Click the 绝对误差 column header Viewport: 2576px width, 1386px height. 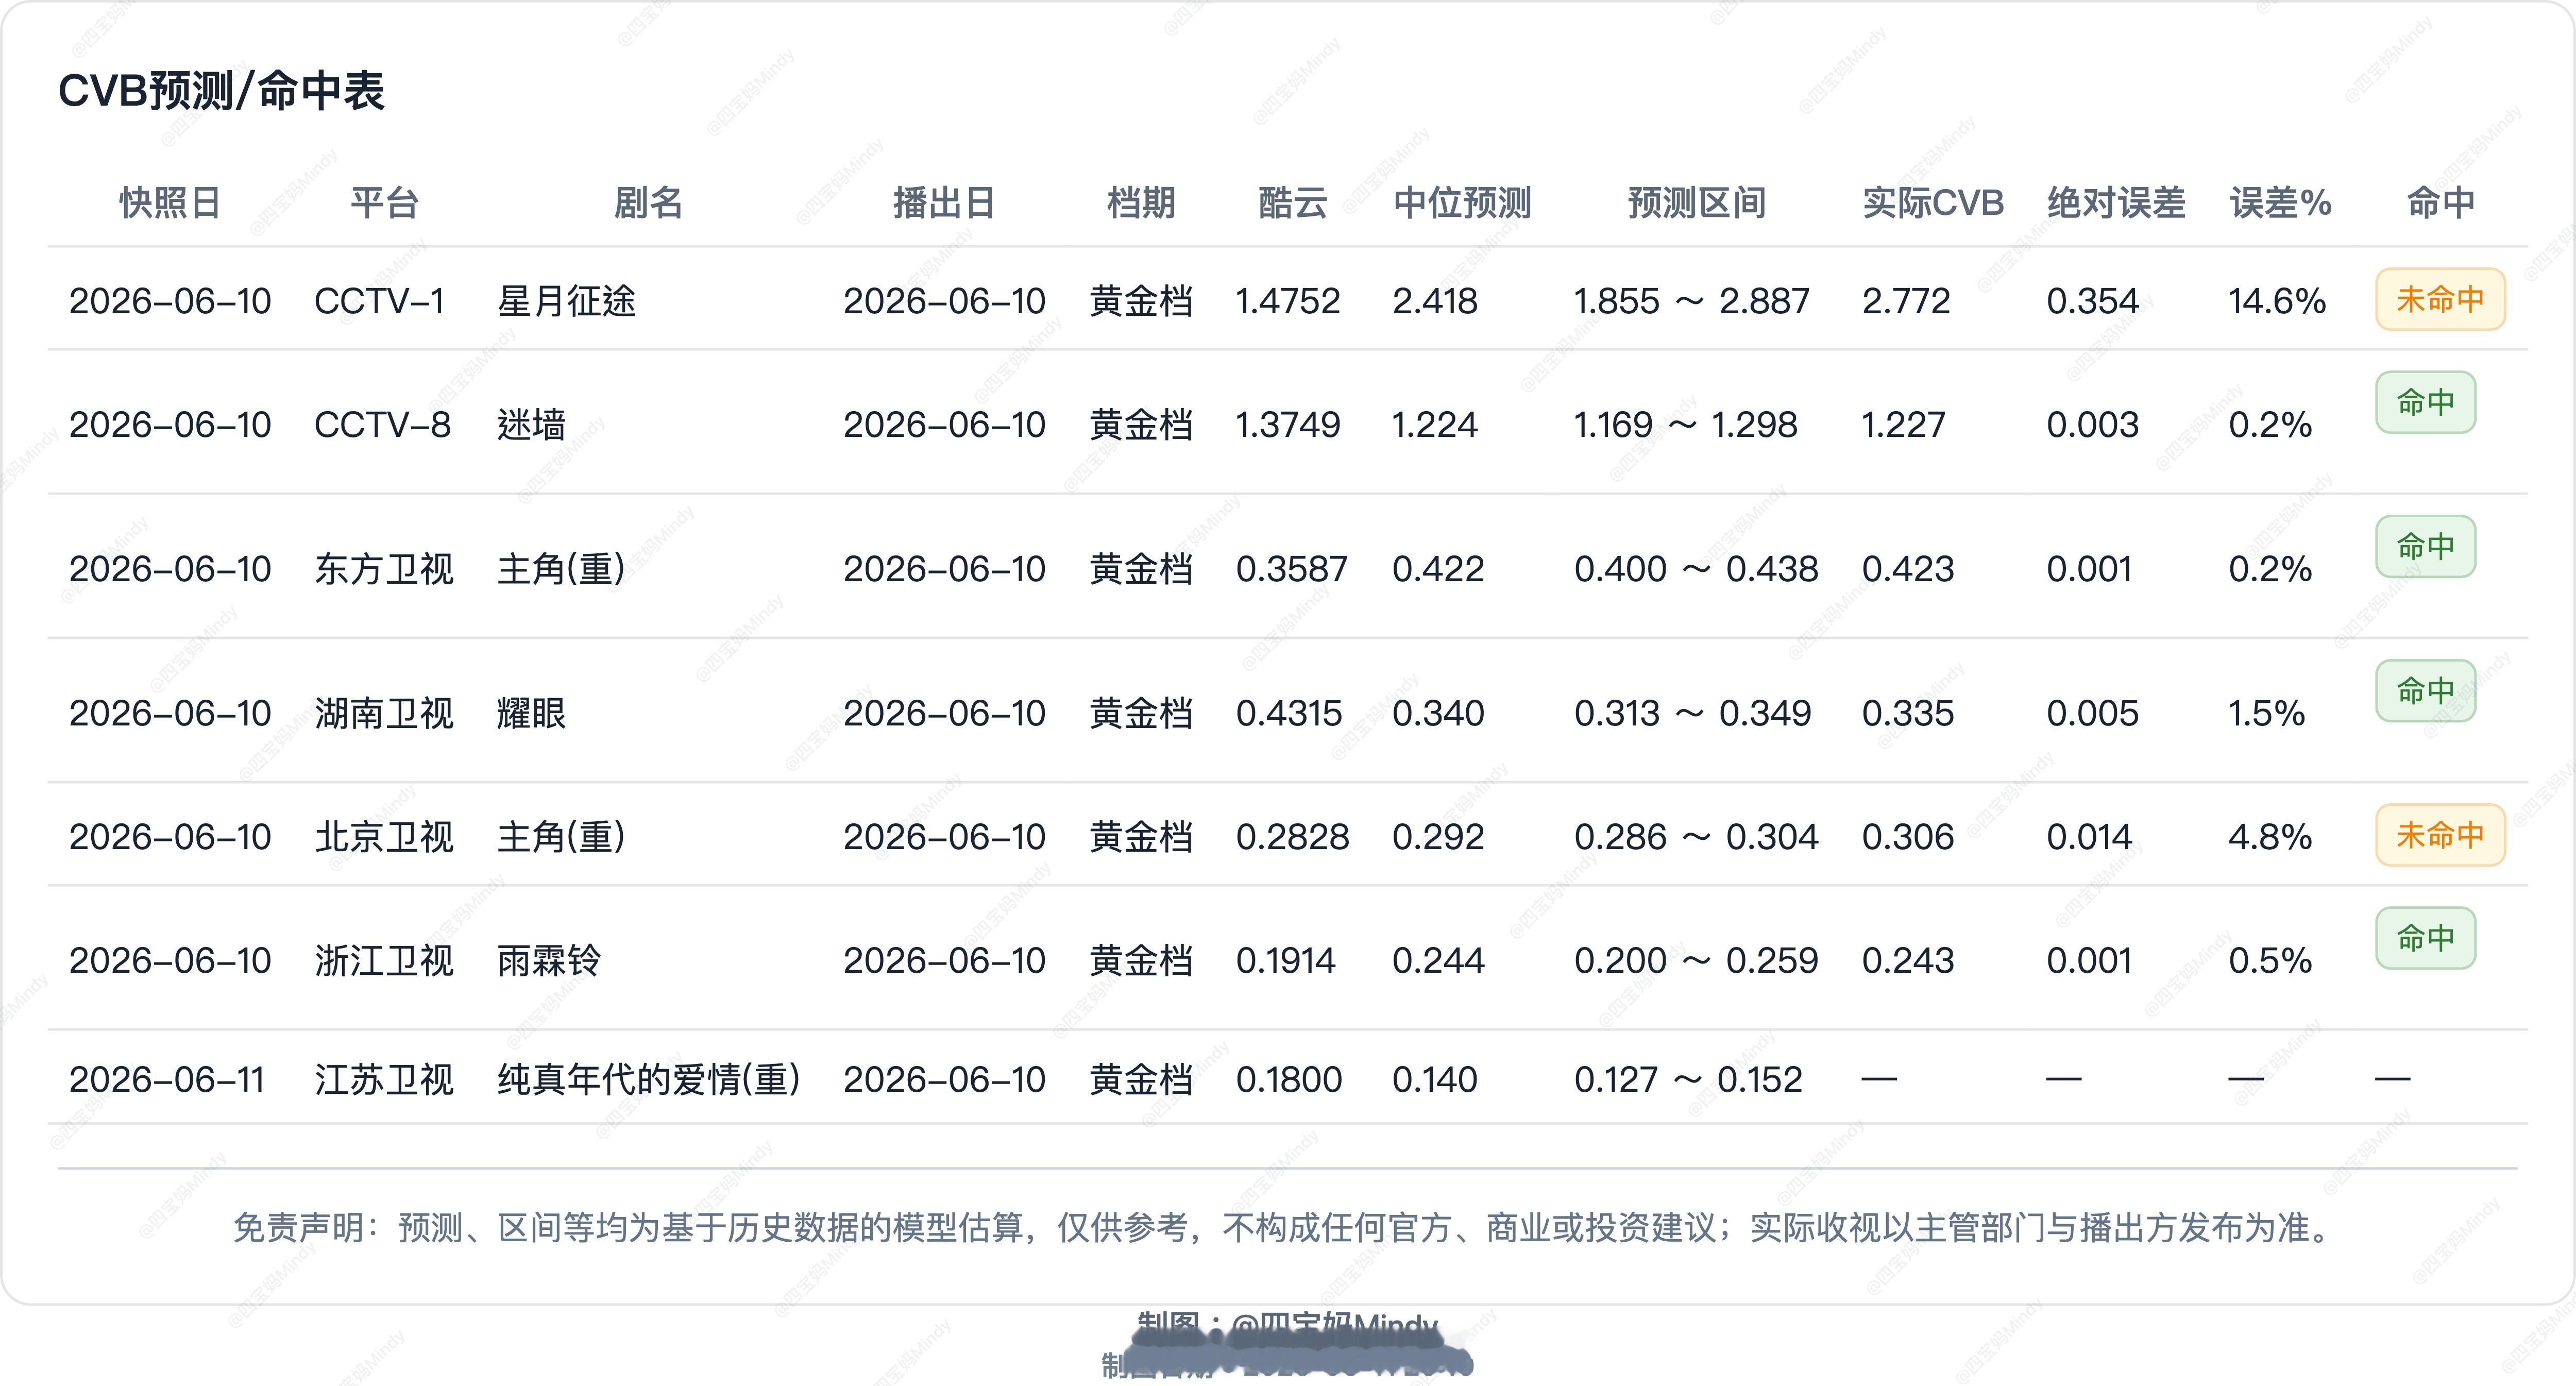tap(2116, 203)
